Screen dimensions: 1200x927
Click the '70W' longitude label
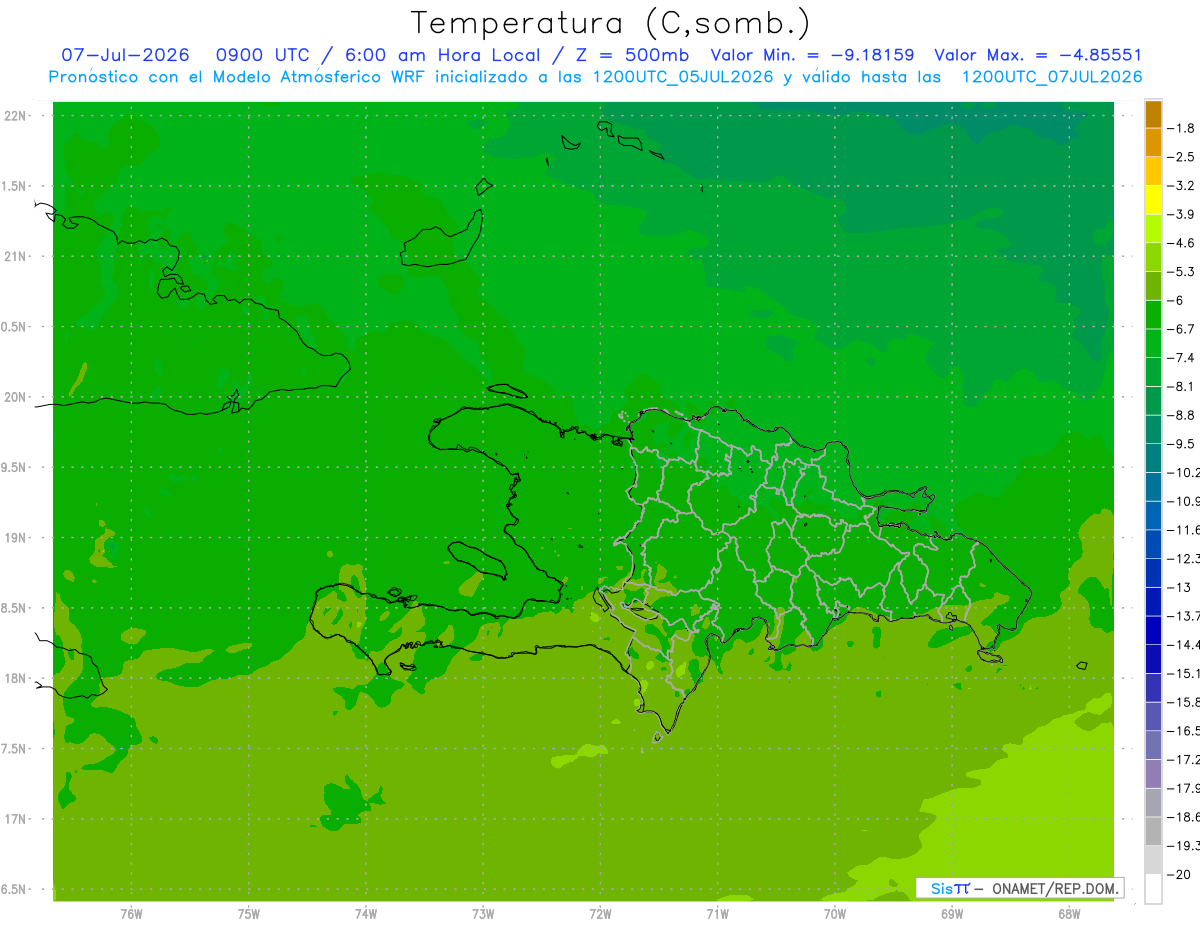(835, 913)
